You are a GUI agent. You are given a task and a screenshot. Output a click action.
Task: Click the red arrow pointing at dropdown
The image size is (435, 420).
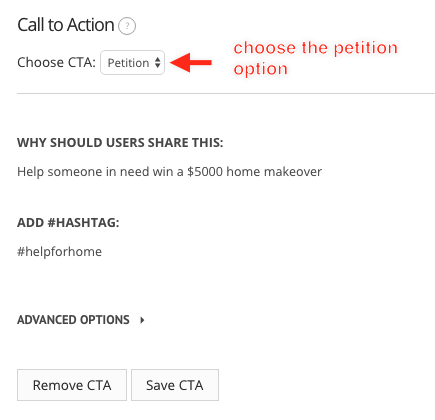[x=191, y=62]
